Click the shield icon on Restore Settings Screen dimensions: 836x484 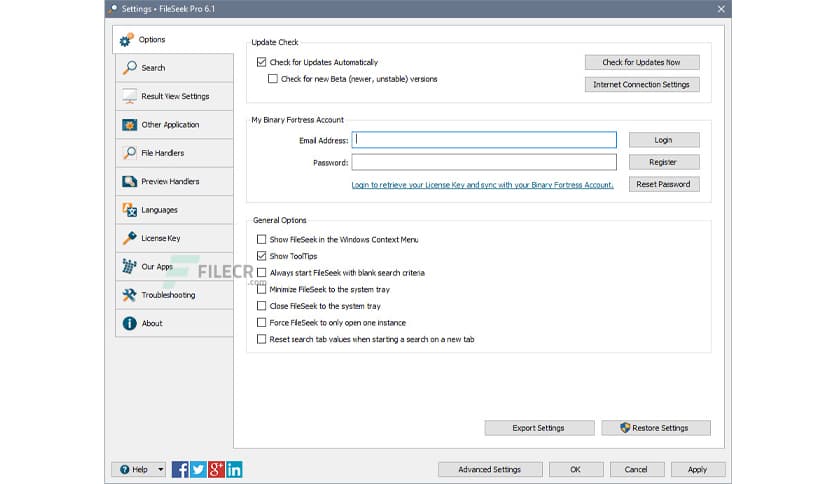click(625, 427)
